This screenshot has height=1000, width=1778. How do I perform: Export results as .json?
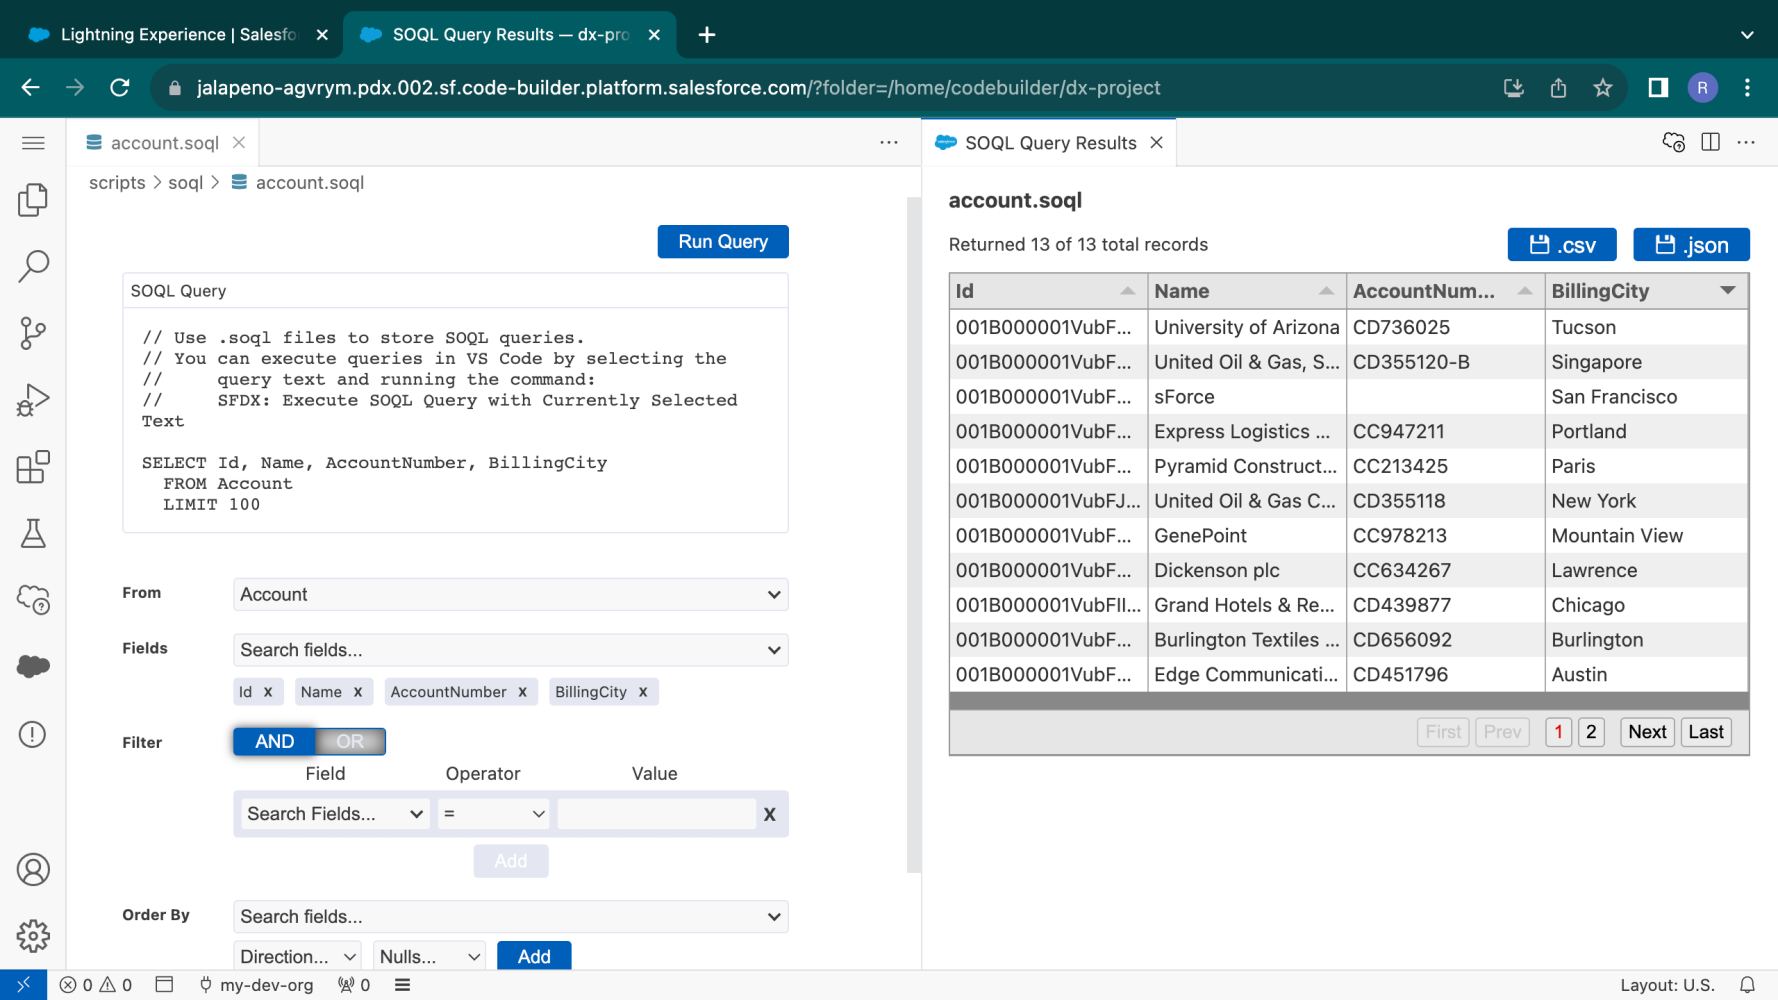(1691, 245)
